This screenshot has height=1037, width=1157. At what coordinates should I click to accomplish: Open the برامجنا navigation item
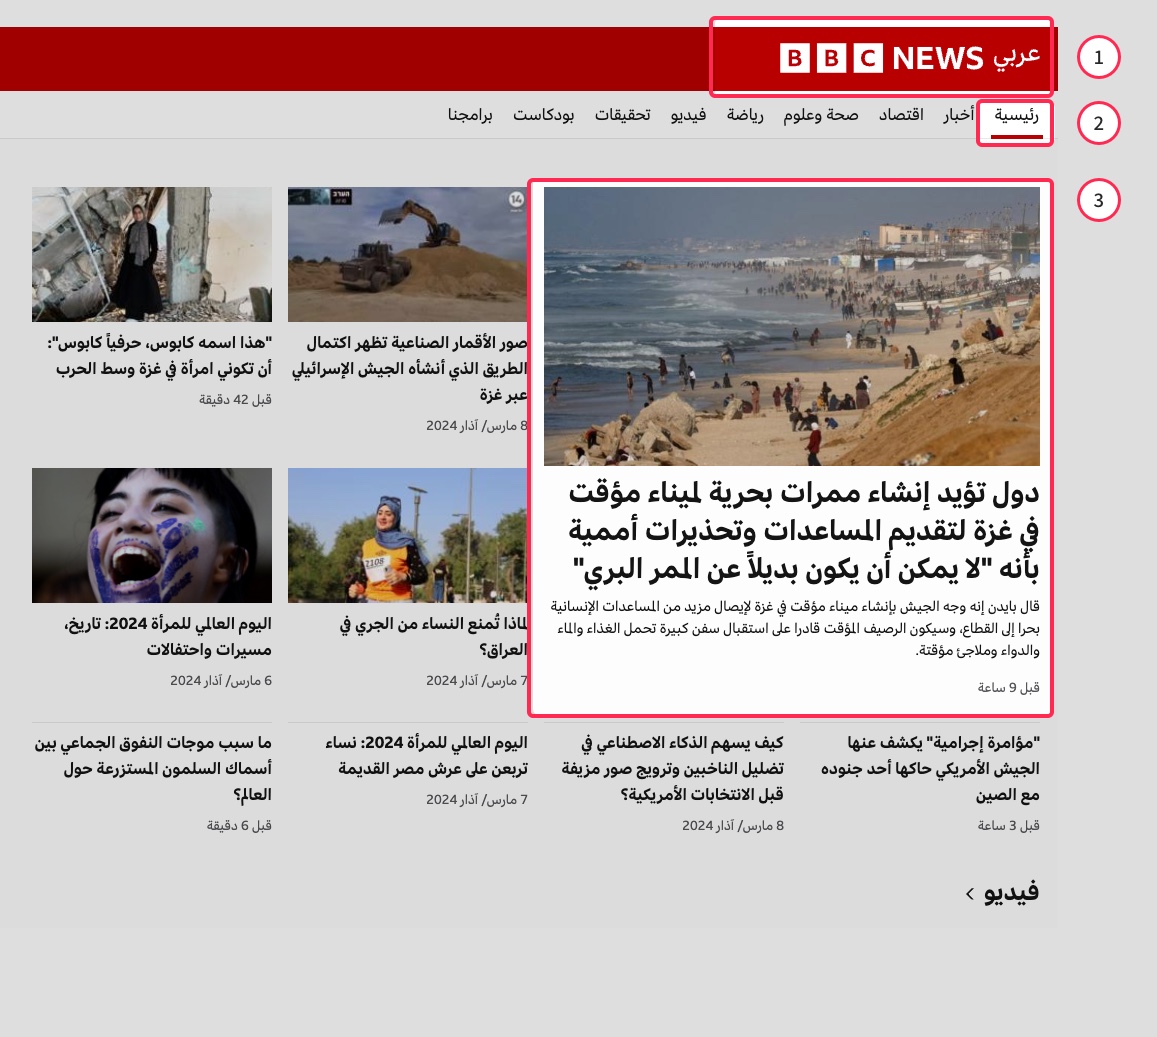[x=469, y=115]
